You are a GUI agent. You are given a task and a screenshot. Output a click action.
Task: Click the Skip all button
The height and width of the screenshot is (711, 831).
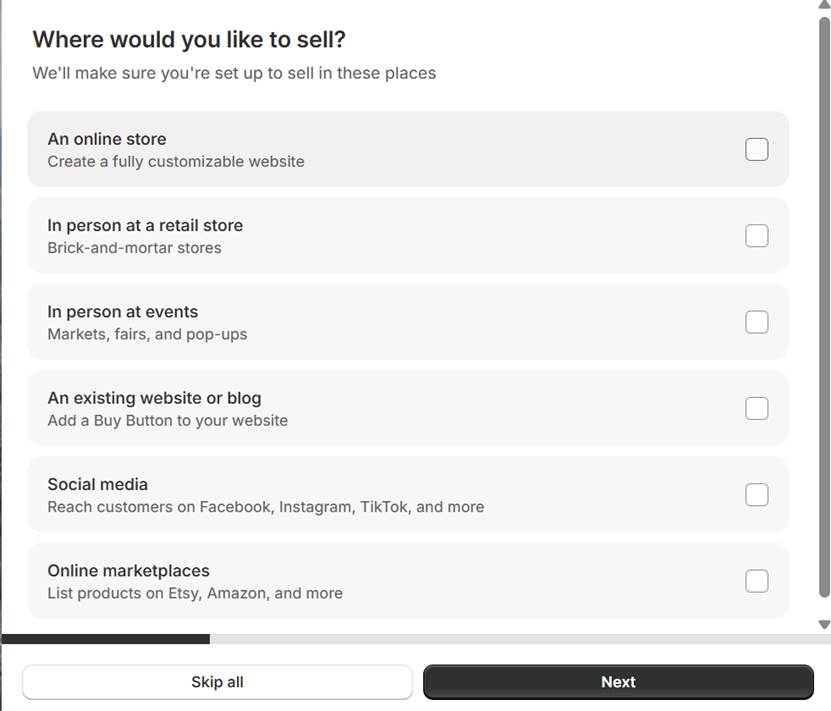click(x=217, y=681)
